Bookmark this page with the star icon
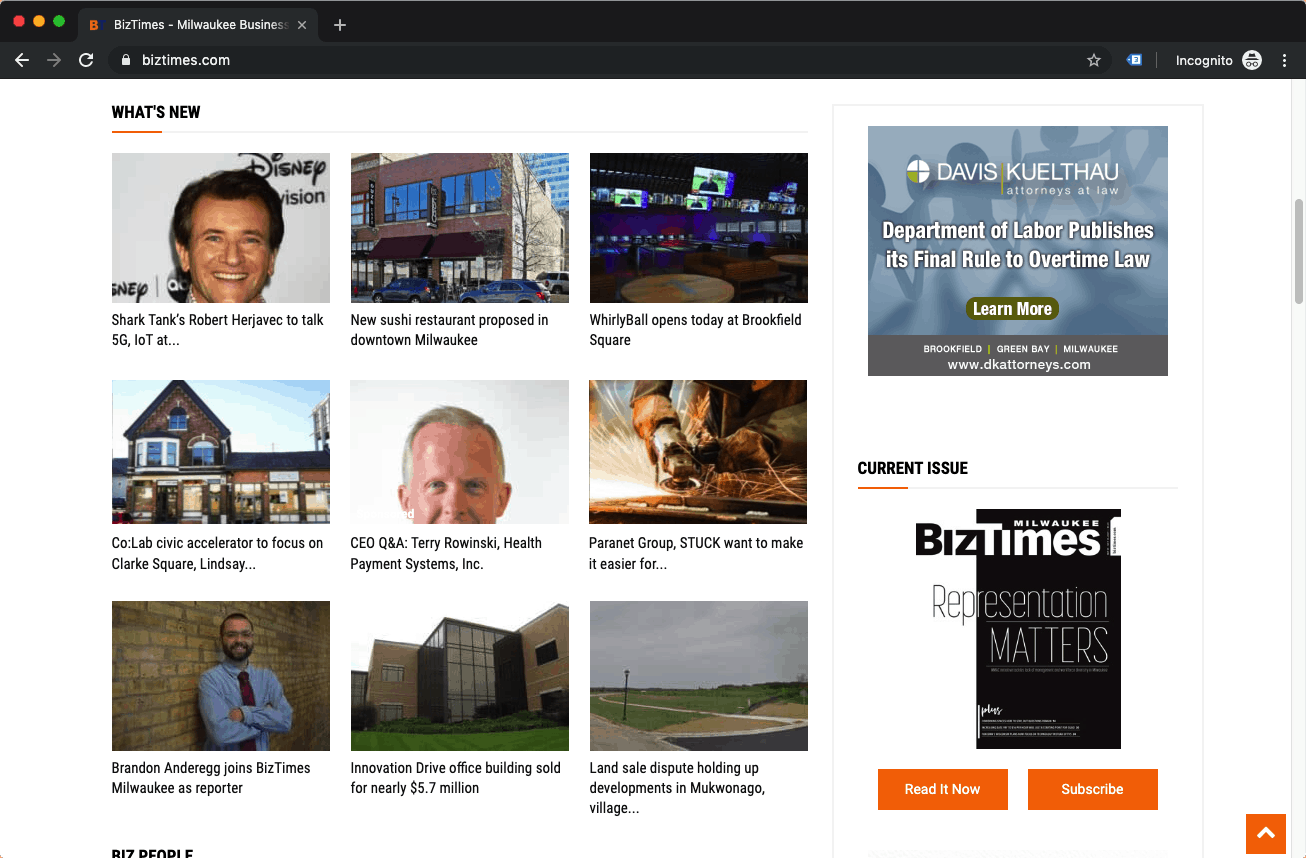Viewport: 1306px width, 858px height. 1094,60
